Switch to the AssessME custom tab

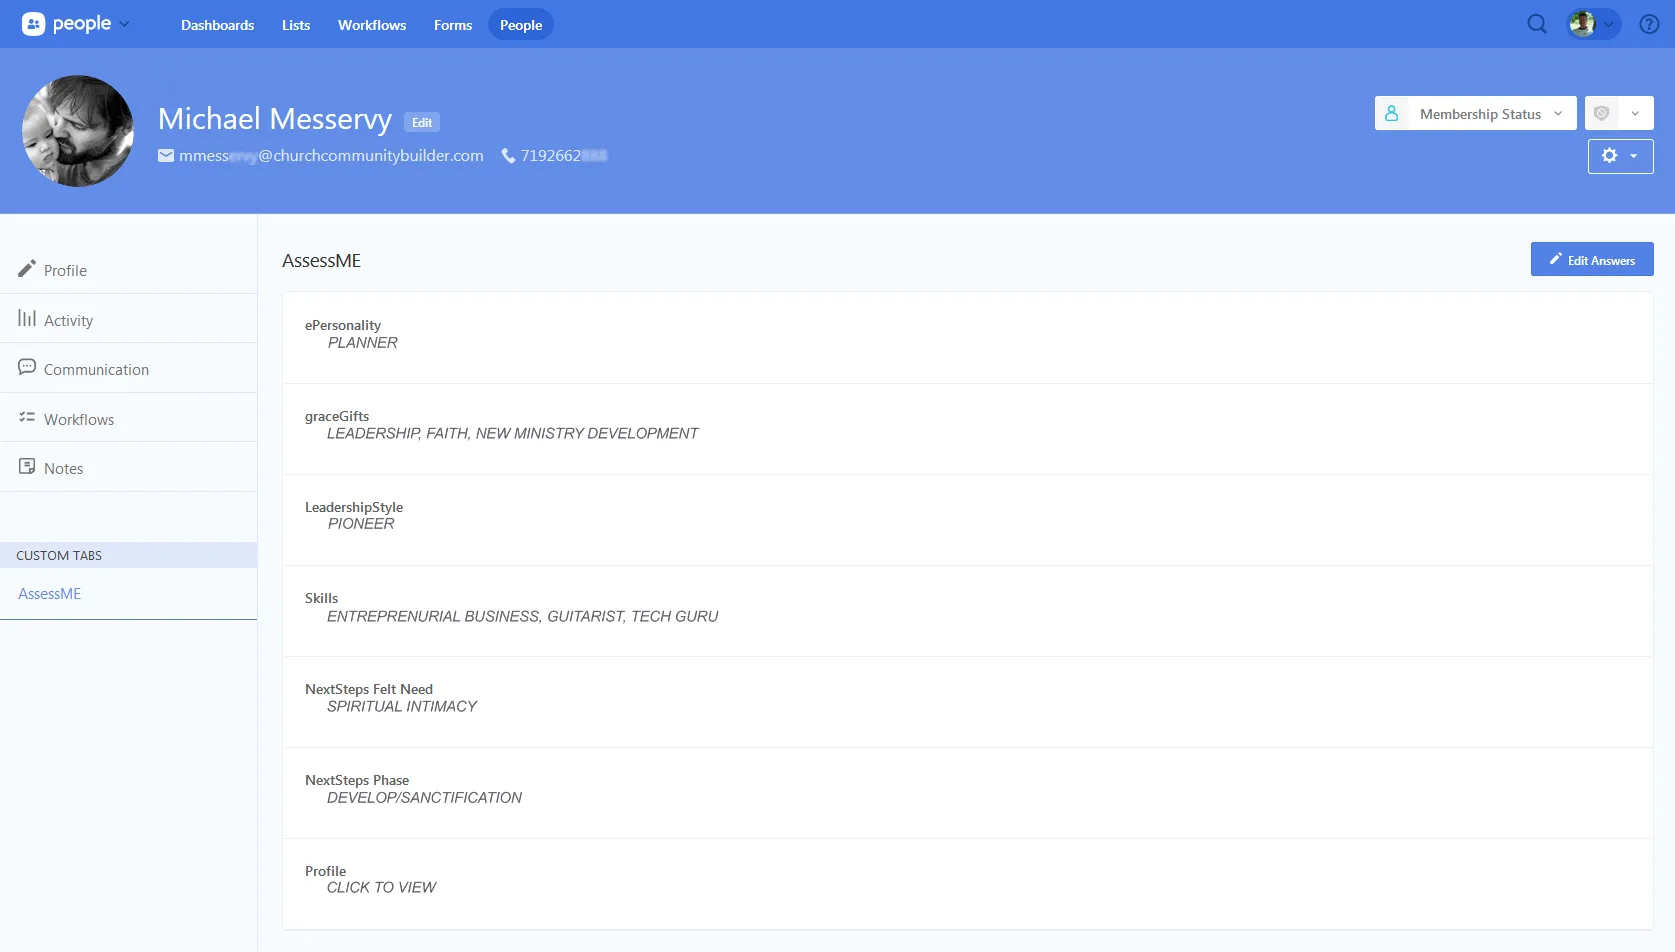50,594
